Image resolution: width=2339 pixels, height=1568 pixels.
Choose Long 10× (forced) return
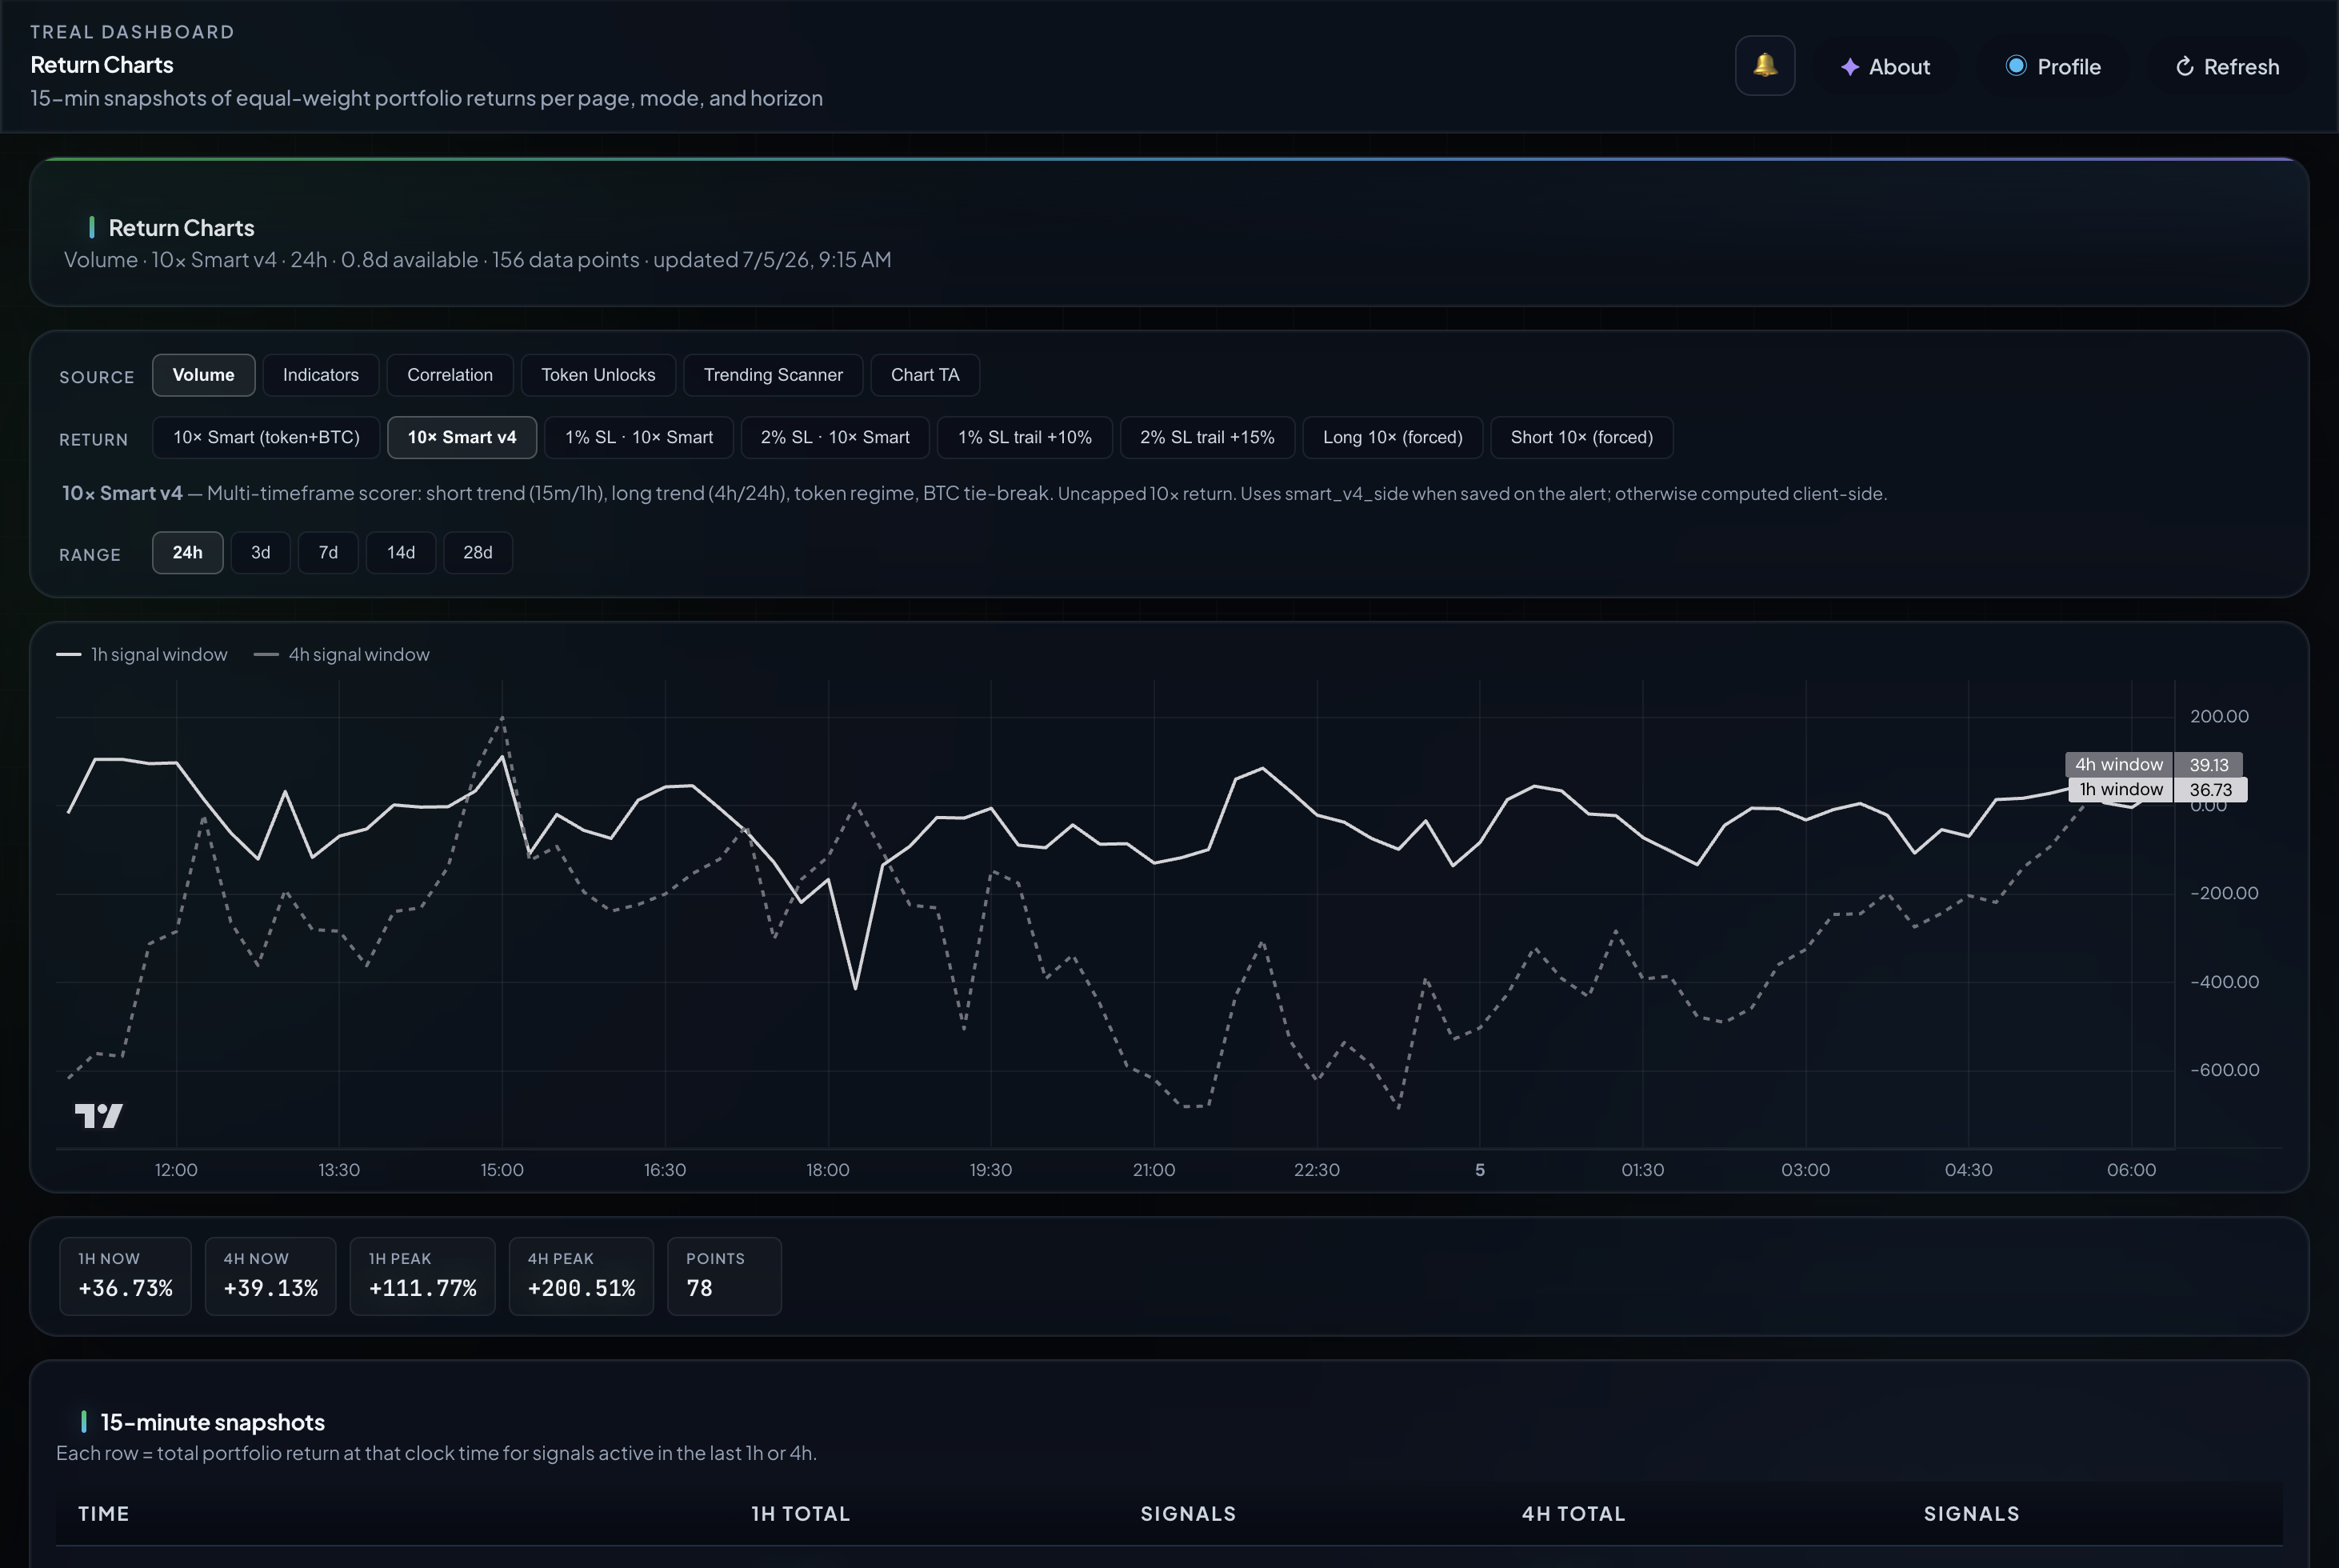click(x=1392, y=437)
